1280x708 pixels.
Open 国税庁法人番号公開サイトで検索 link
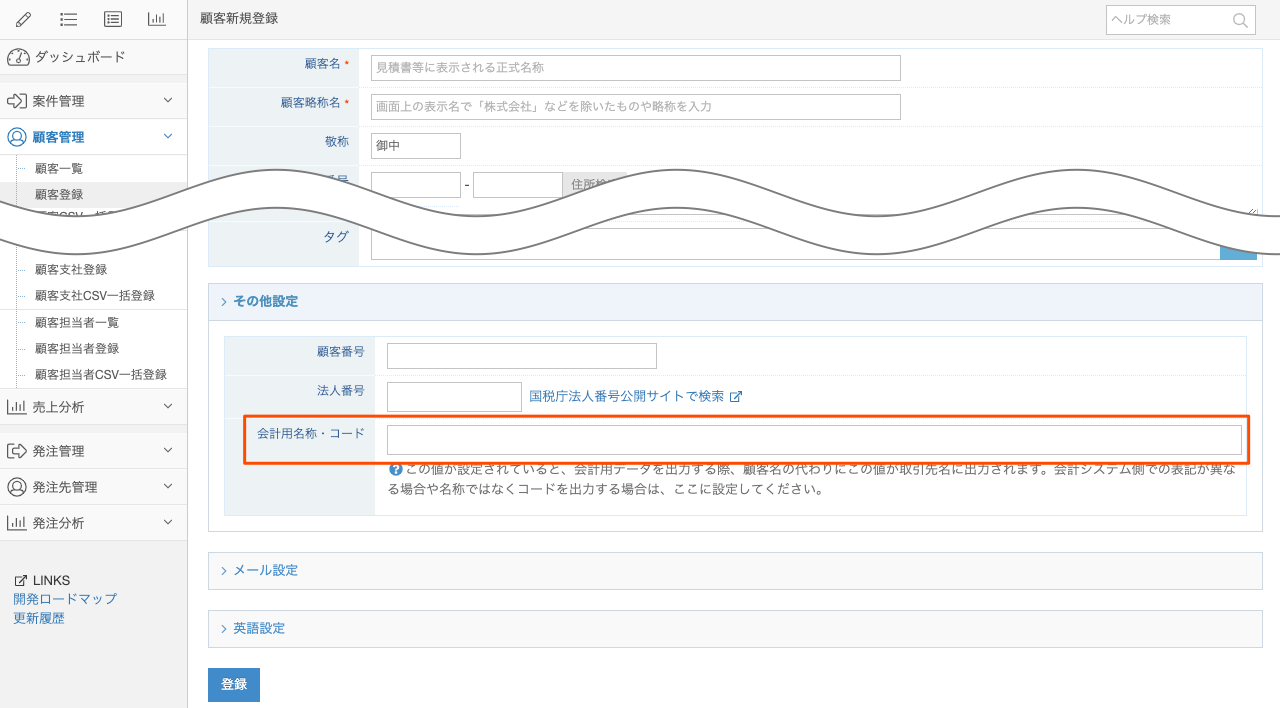click(x=627, y=397)
